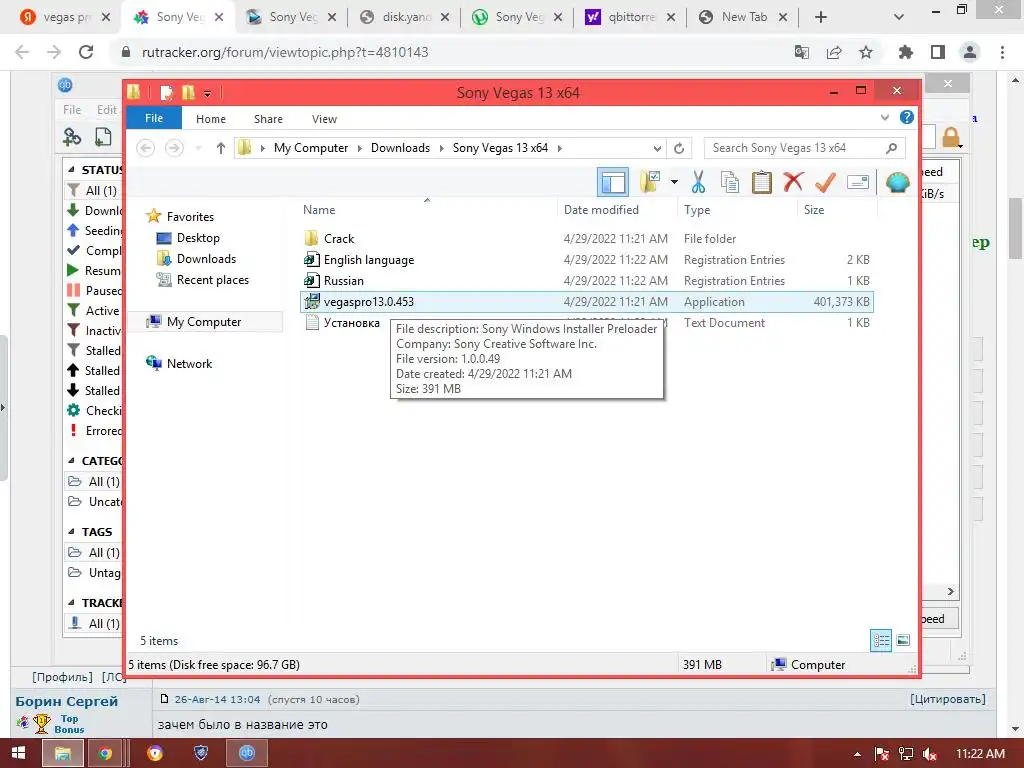Viewport: 1024px width, 768px height.
Task: Open the View ribbon tab
Action: click(325, 119)
